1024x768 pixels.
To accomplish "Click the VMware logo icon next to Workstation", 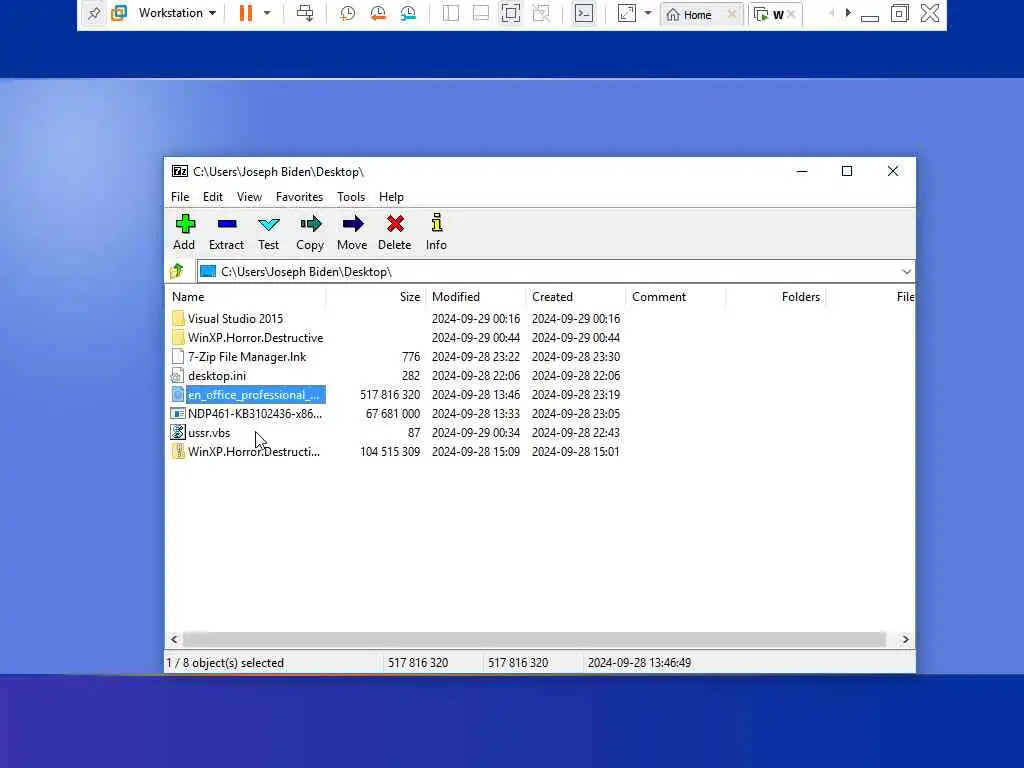I will (119, 13).
